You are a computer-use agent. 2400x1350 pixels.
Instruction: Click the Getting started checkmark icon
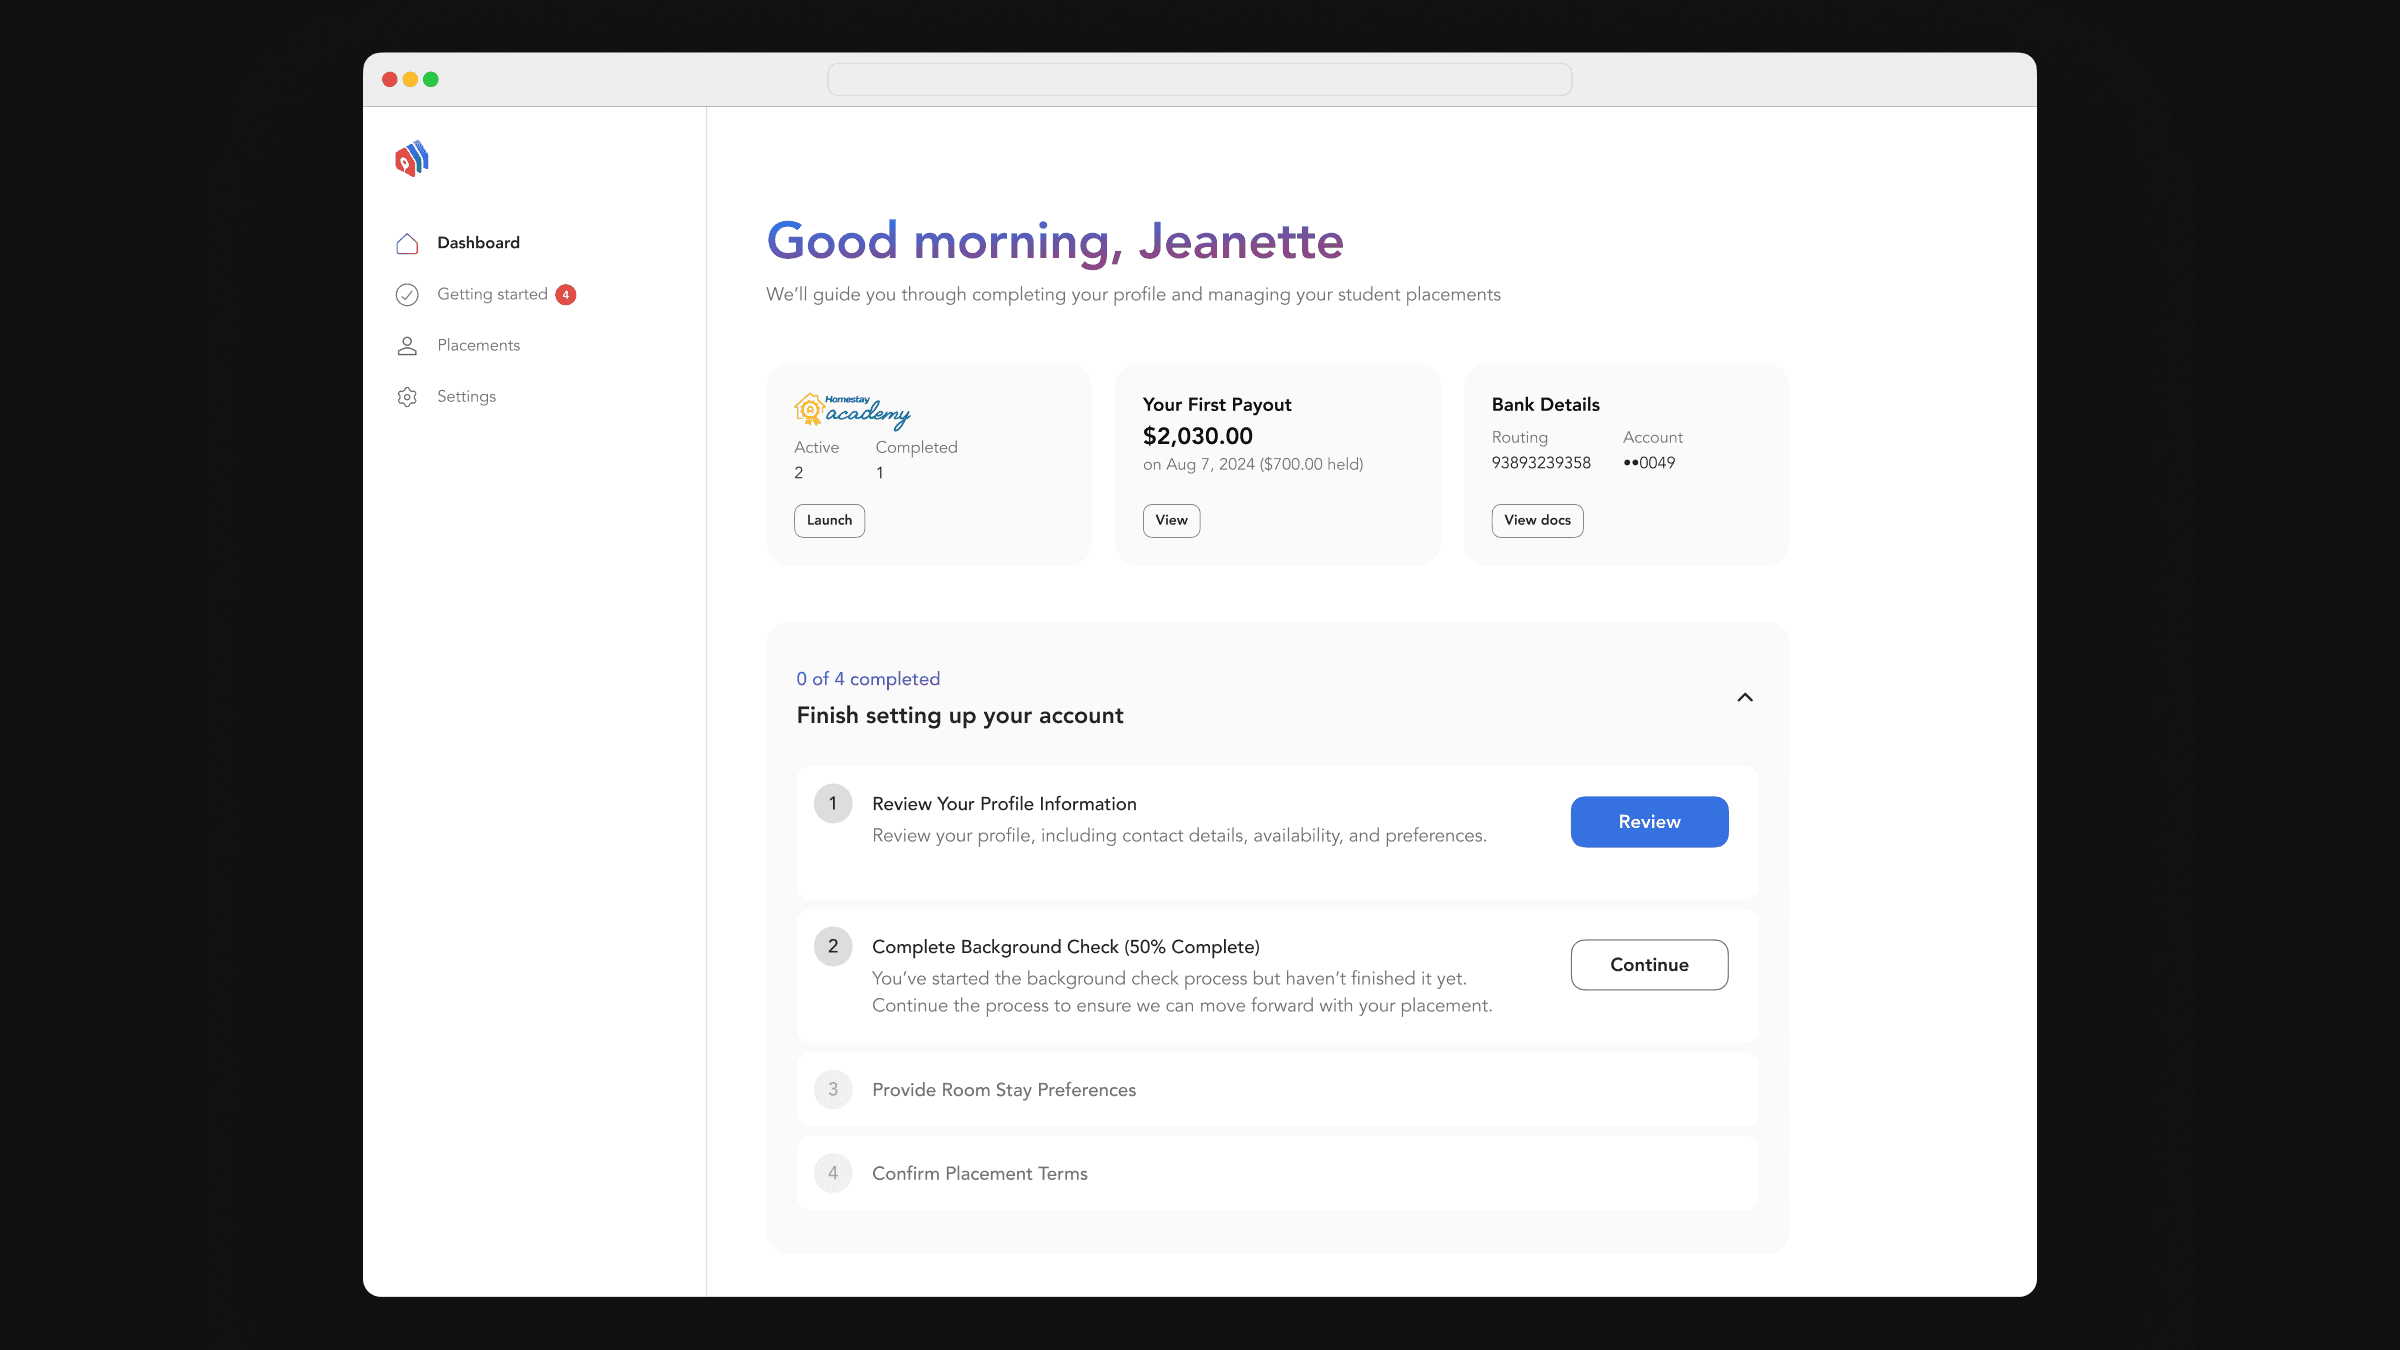tap(407, 294)
